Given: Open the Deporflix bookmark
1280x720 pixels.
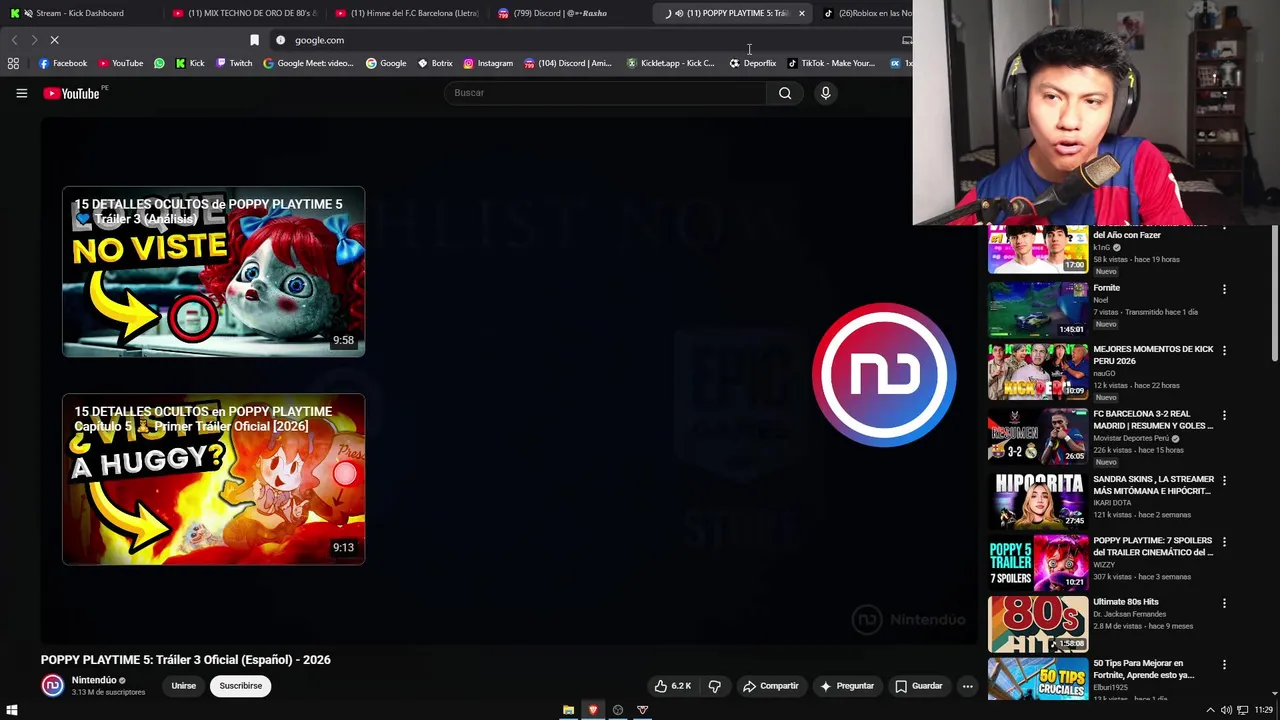Looking at the screenshot, I should click(752, 63).
